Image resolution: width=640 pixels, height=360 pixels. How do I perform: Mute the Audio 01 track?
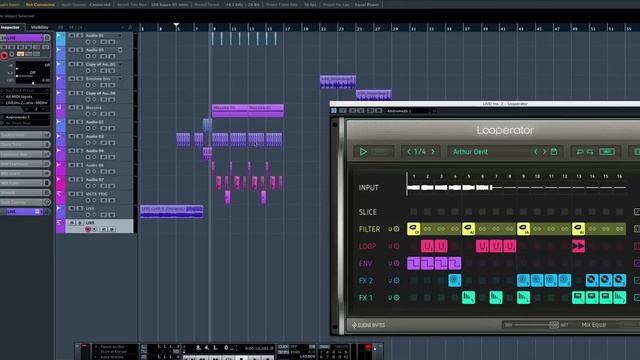(72, 36)
